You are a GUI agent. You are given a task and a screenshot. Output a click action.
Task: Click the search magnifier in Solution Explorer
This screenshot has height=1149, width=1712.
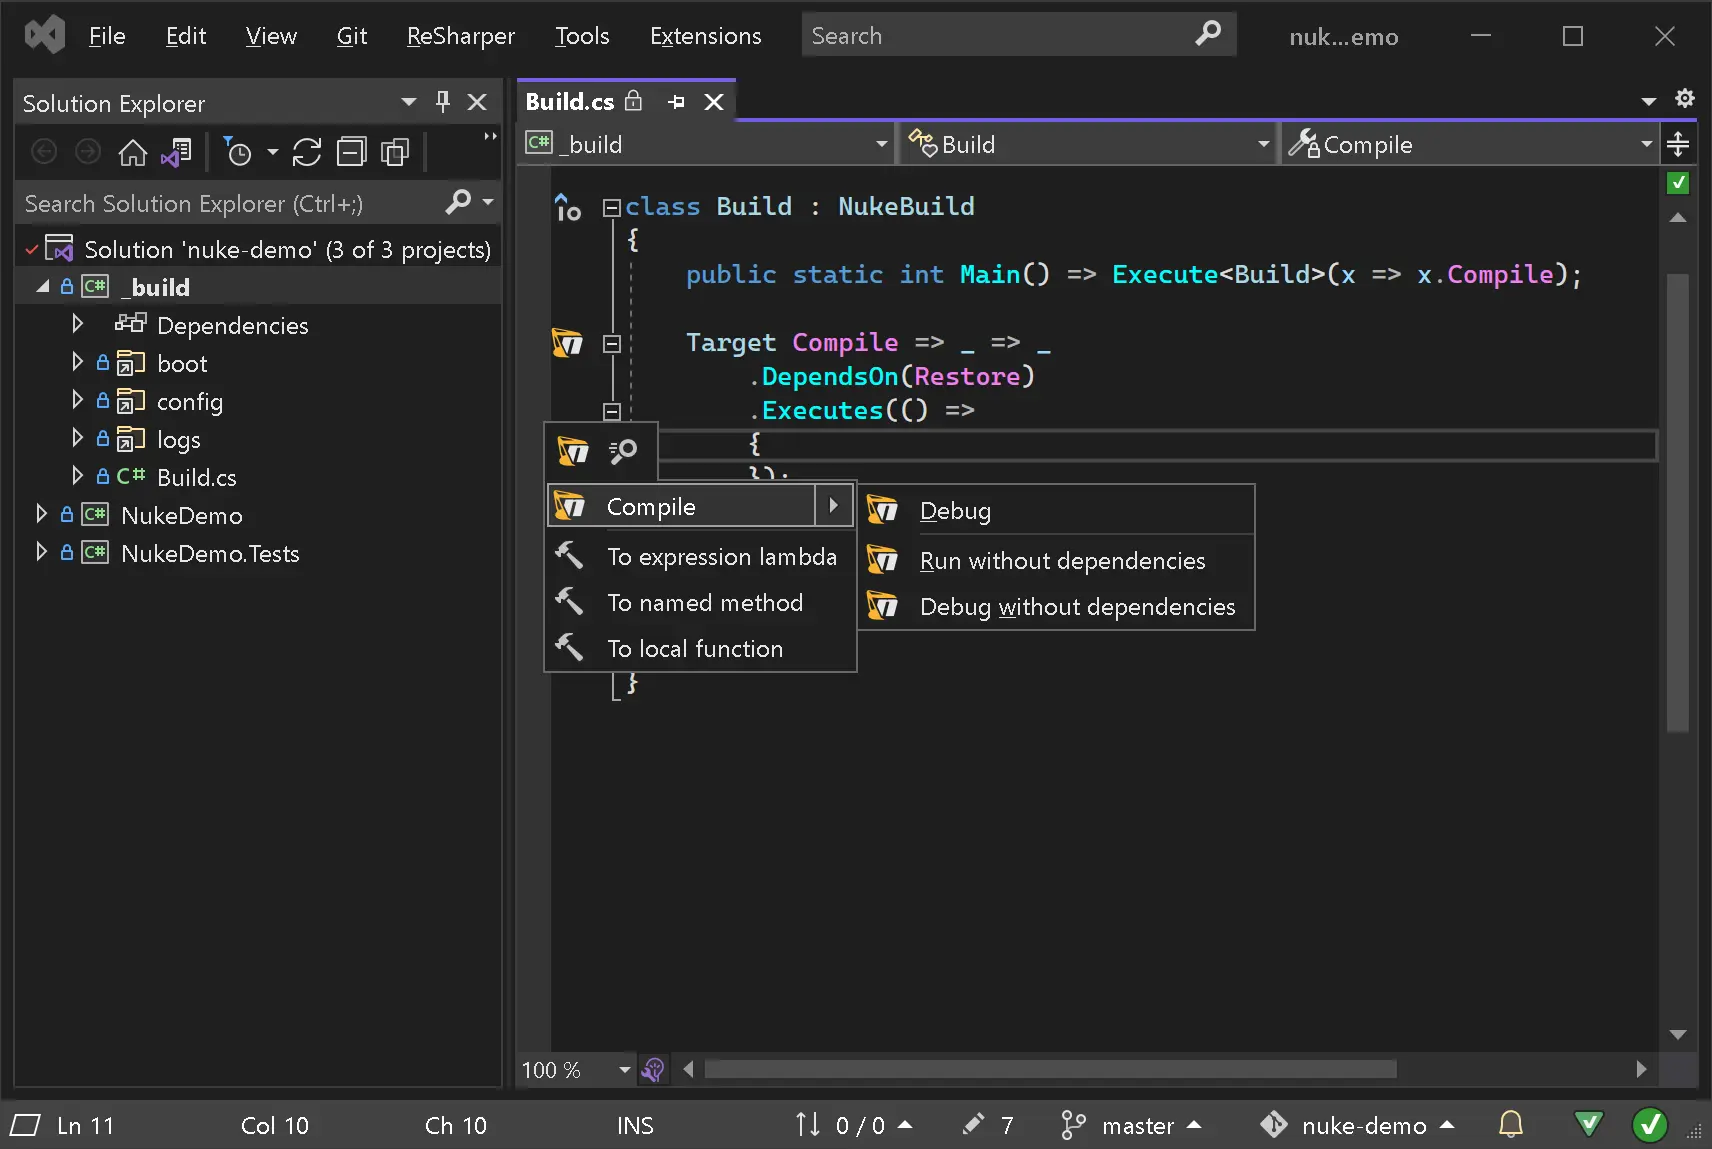click(x=458, y=203)
